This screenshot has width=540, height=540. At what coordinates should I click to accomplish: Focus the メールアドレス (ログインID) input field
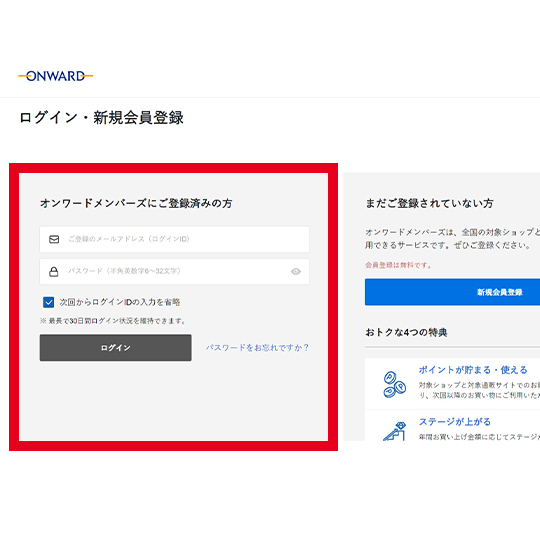(x=174, y=239)
